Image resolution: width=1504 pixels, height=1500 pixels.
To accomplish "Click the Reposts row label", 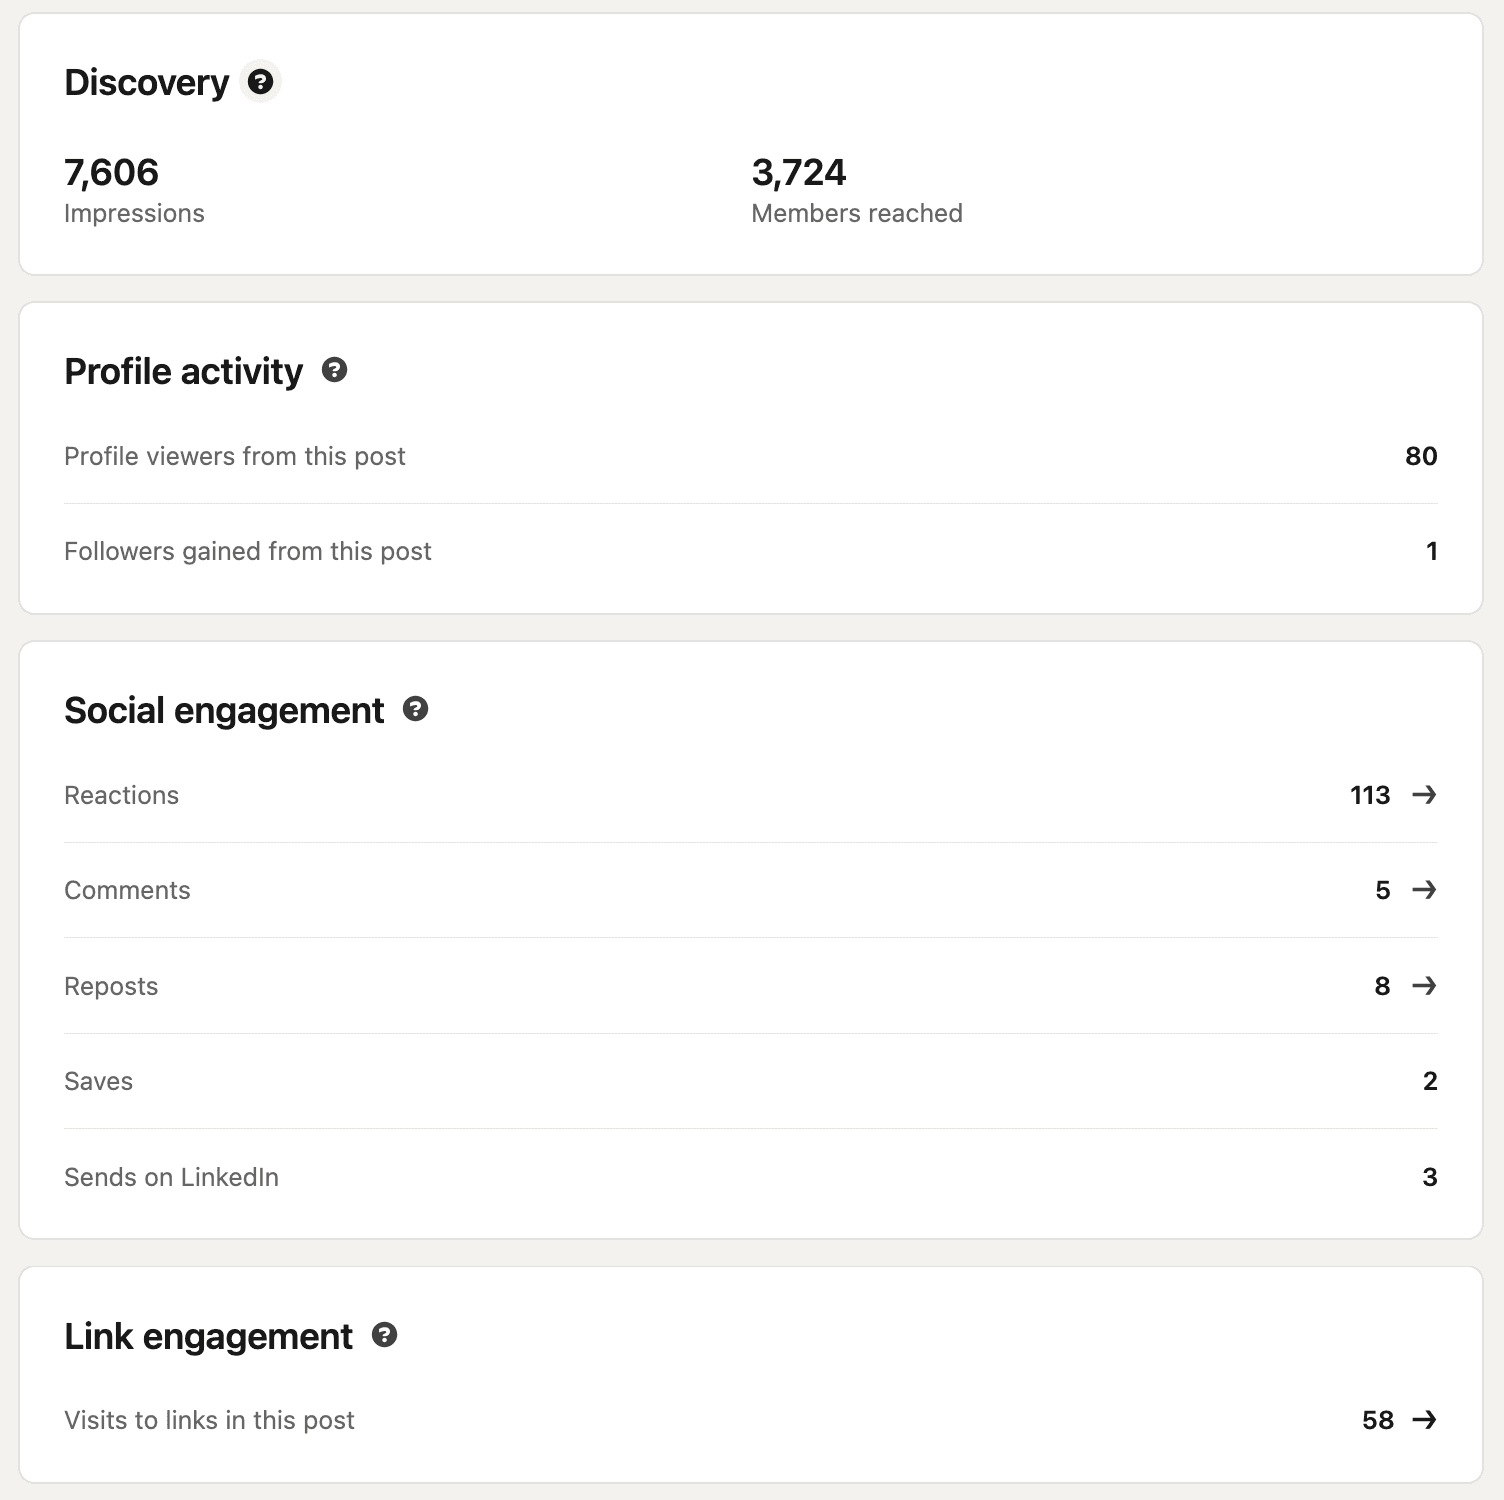I will [111, 986].
